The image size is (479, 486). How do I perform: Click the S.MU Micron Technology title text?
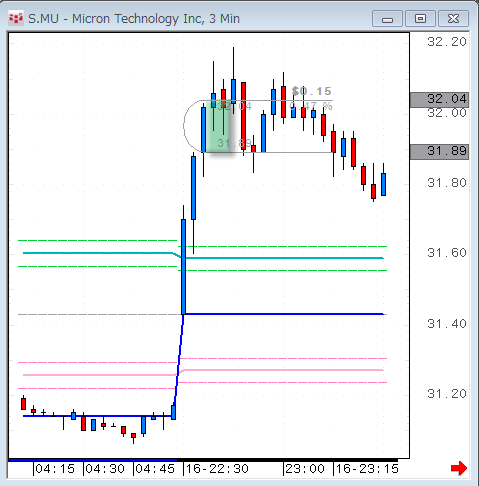(134, 19)
